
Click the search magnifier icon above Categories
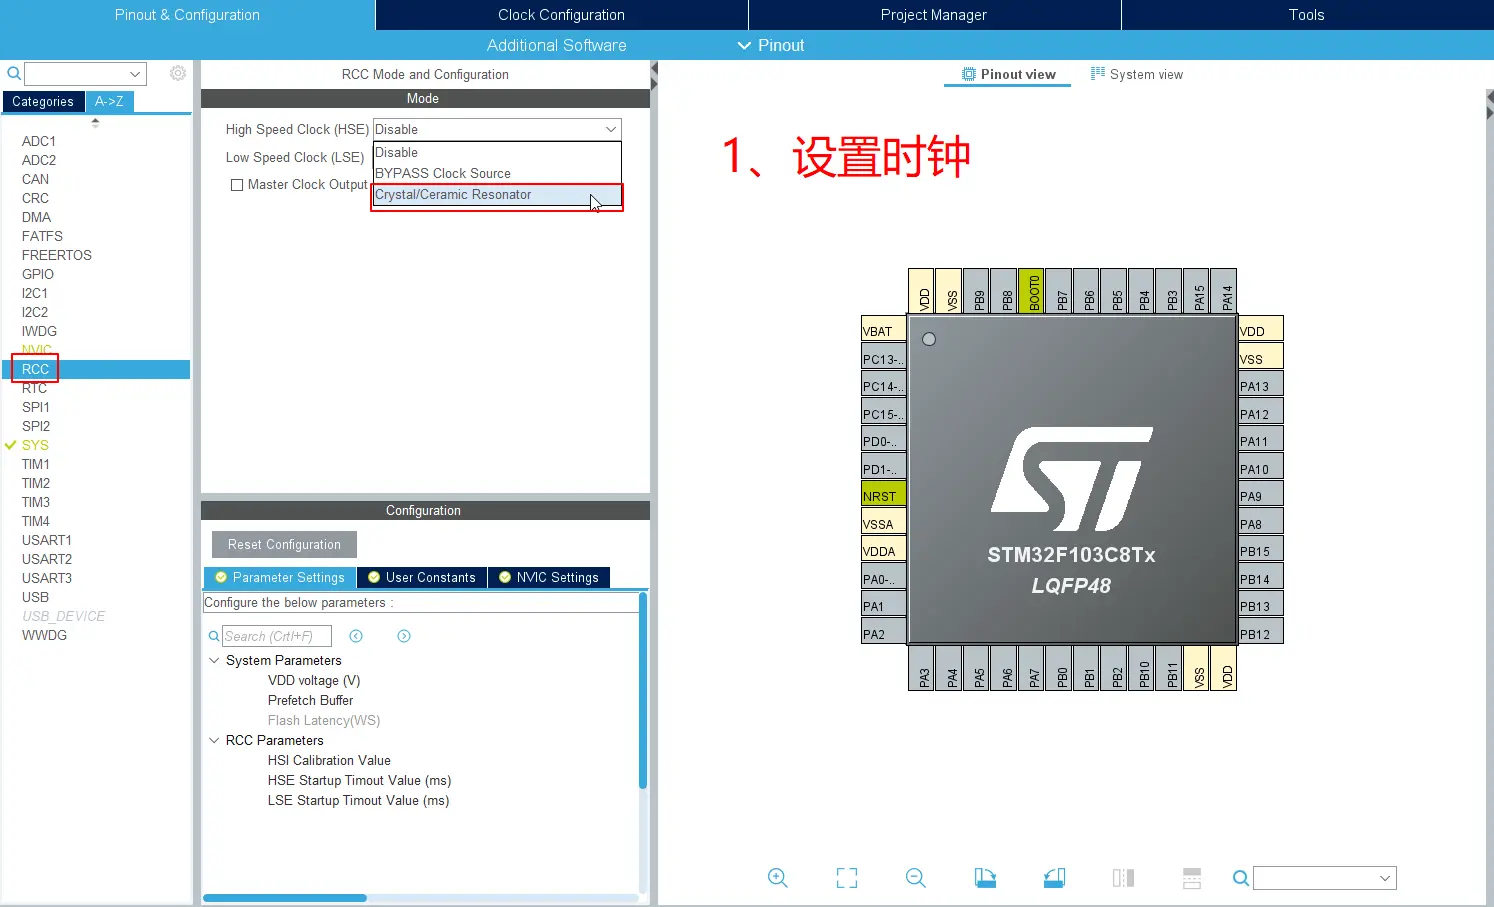click(x=14, y=73)
